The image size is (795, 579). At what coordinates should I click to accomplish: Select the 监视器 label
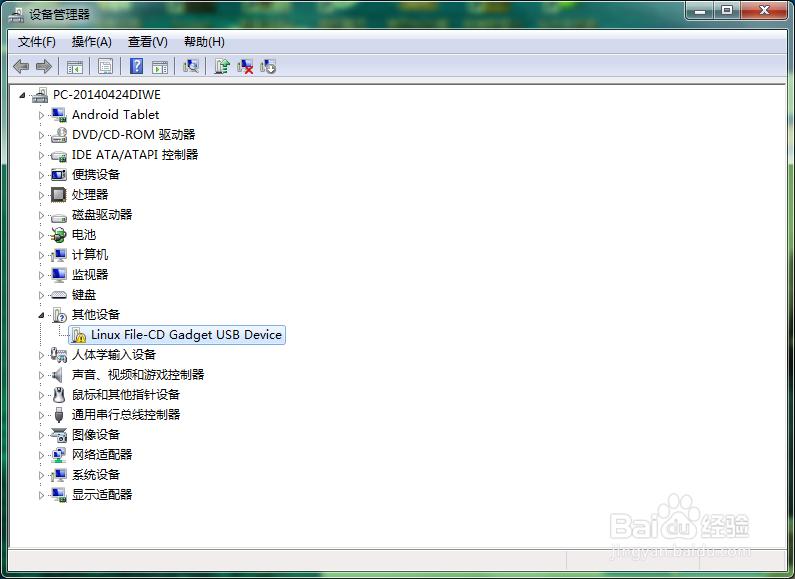point(90,275)
